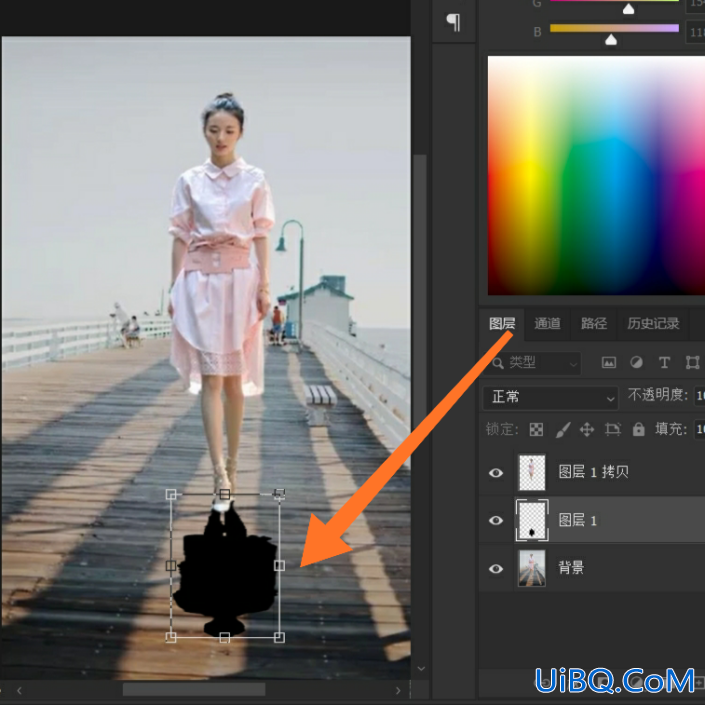
Task: Click the 图层 1 layer name
Action: (578, 521)
